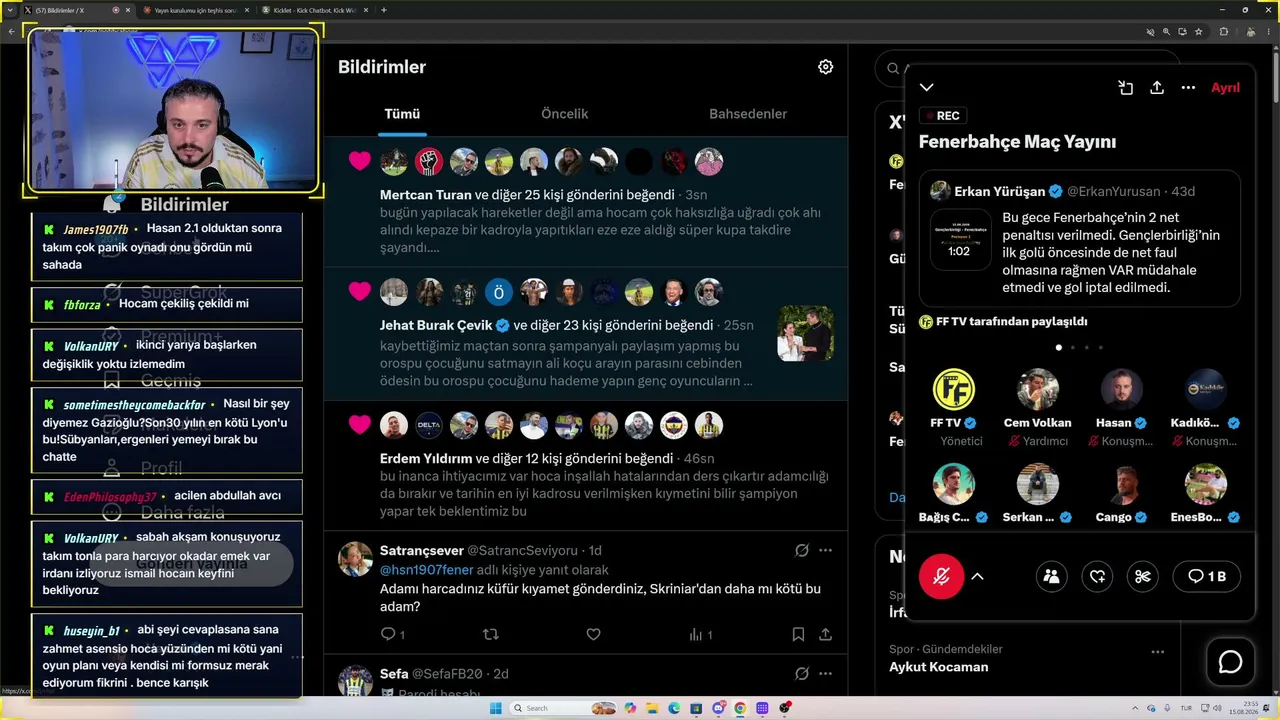
Task: Open Gönderi yayınla post button in sidebar
Action: (192, 564)
